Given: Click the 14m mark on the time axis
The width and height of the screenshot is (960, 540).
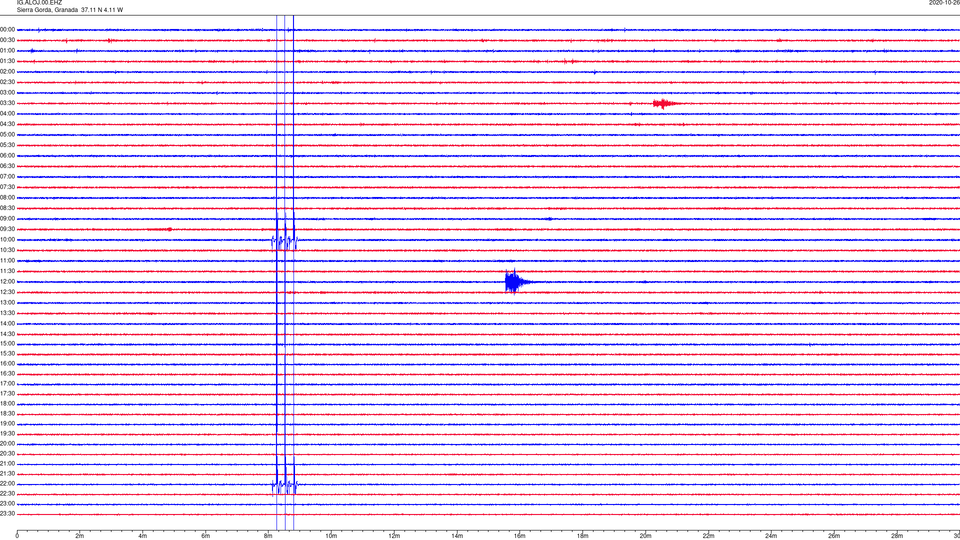Looking at the screenshot, I should (457, 536).
